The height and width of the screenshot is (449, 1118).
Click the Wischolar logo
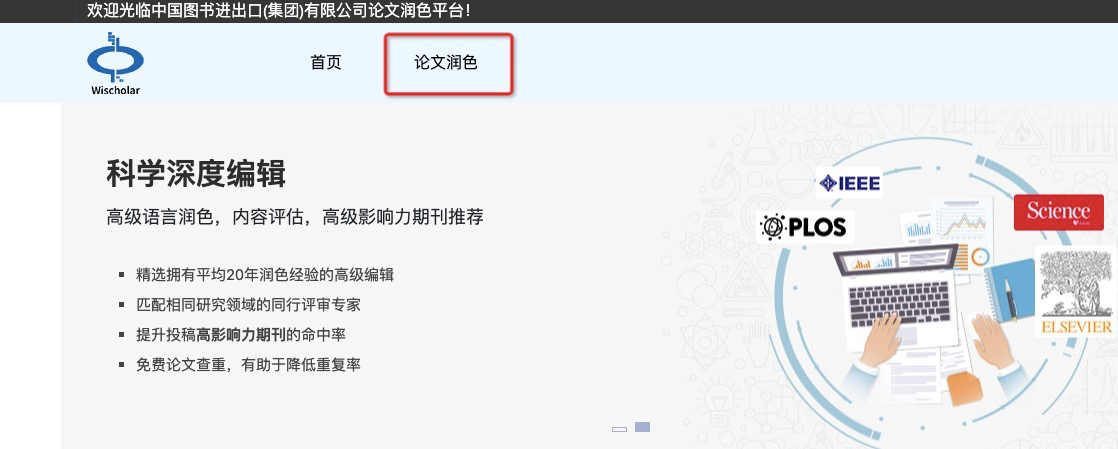pos(115,64)
